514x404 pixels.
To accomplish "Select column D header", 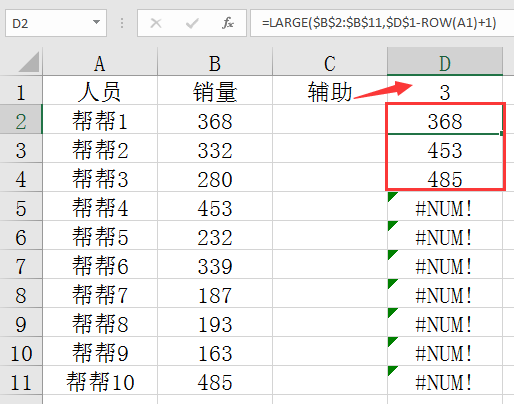I will (445, 62).
